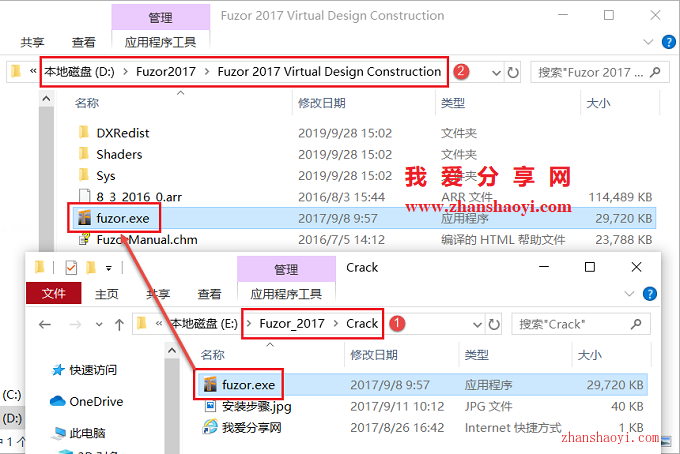Sort by 名称 column in the Fuzor 2017 window
This screenshot has width=680, height=454.
tap(87, 103)
